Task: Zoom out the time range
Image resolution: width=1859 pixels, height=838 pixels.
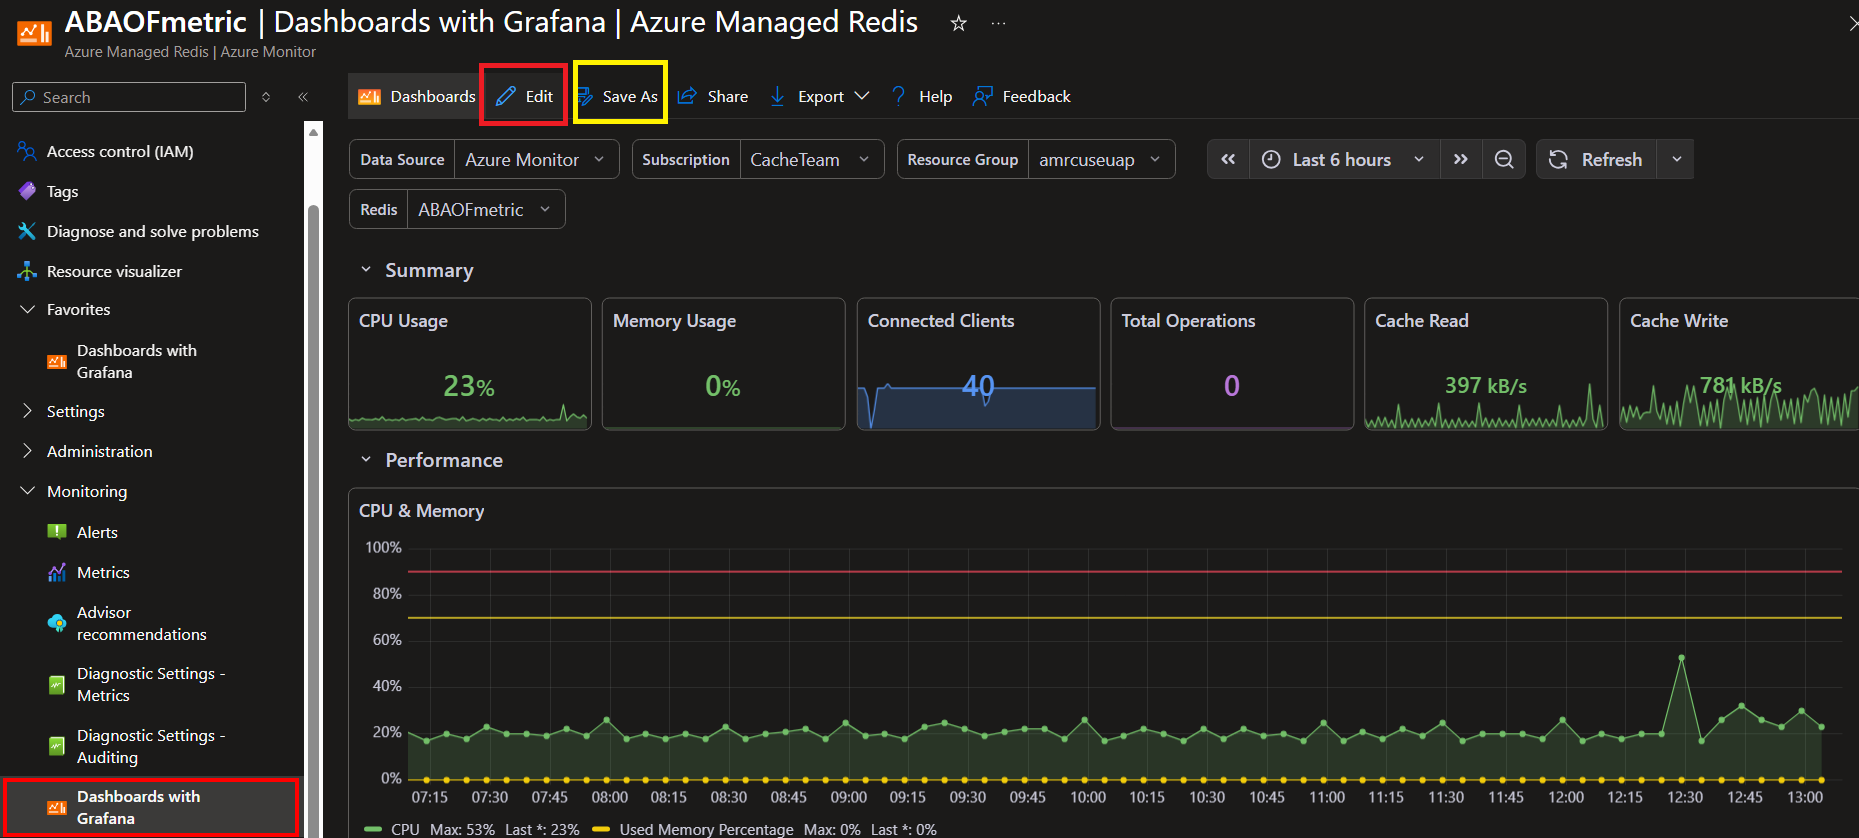Action: pos(1504,160)
